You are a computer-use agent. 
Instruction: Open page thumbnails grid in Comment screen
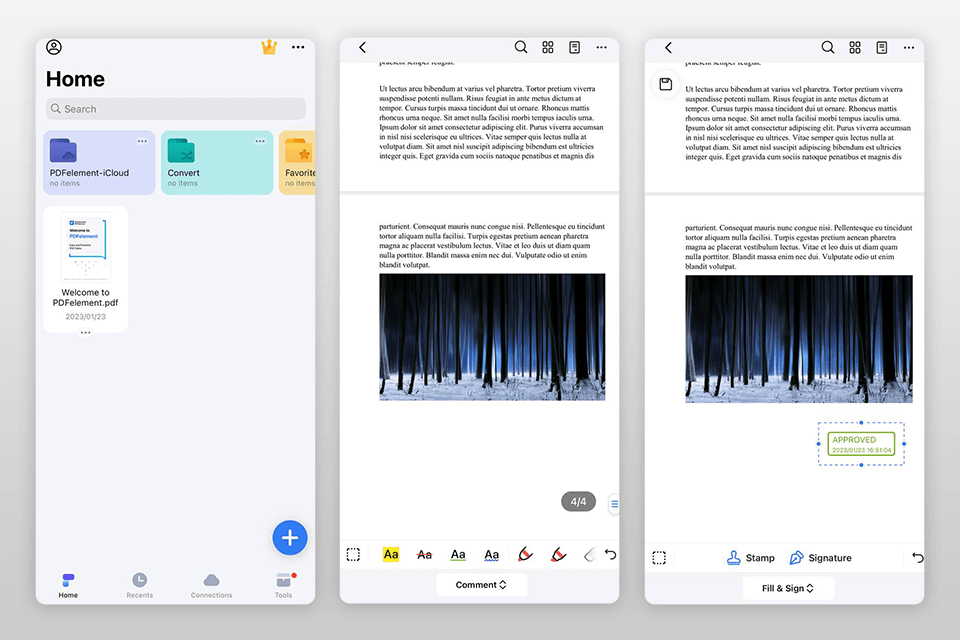tap(548, 47)
